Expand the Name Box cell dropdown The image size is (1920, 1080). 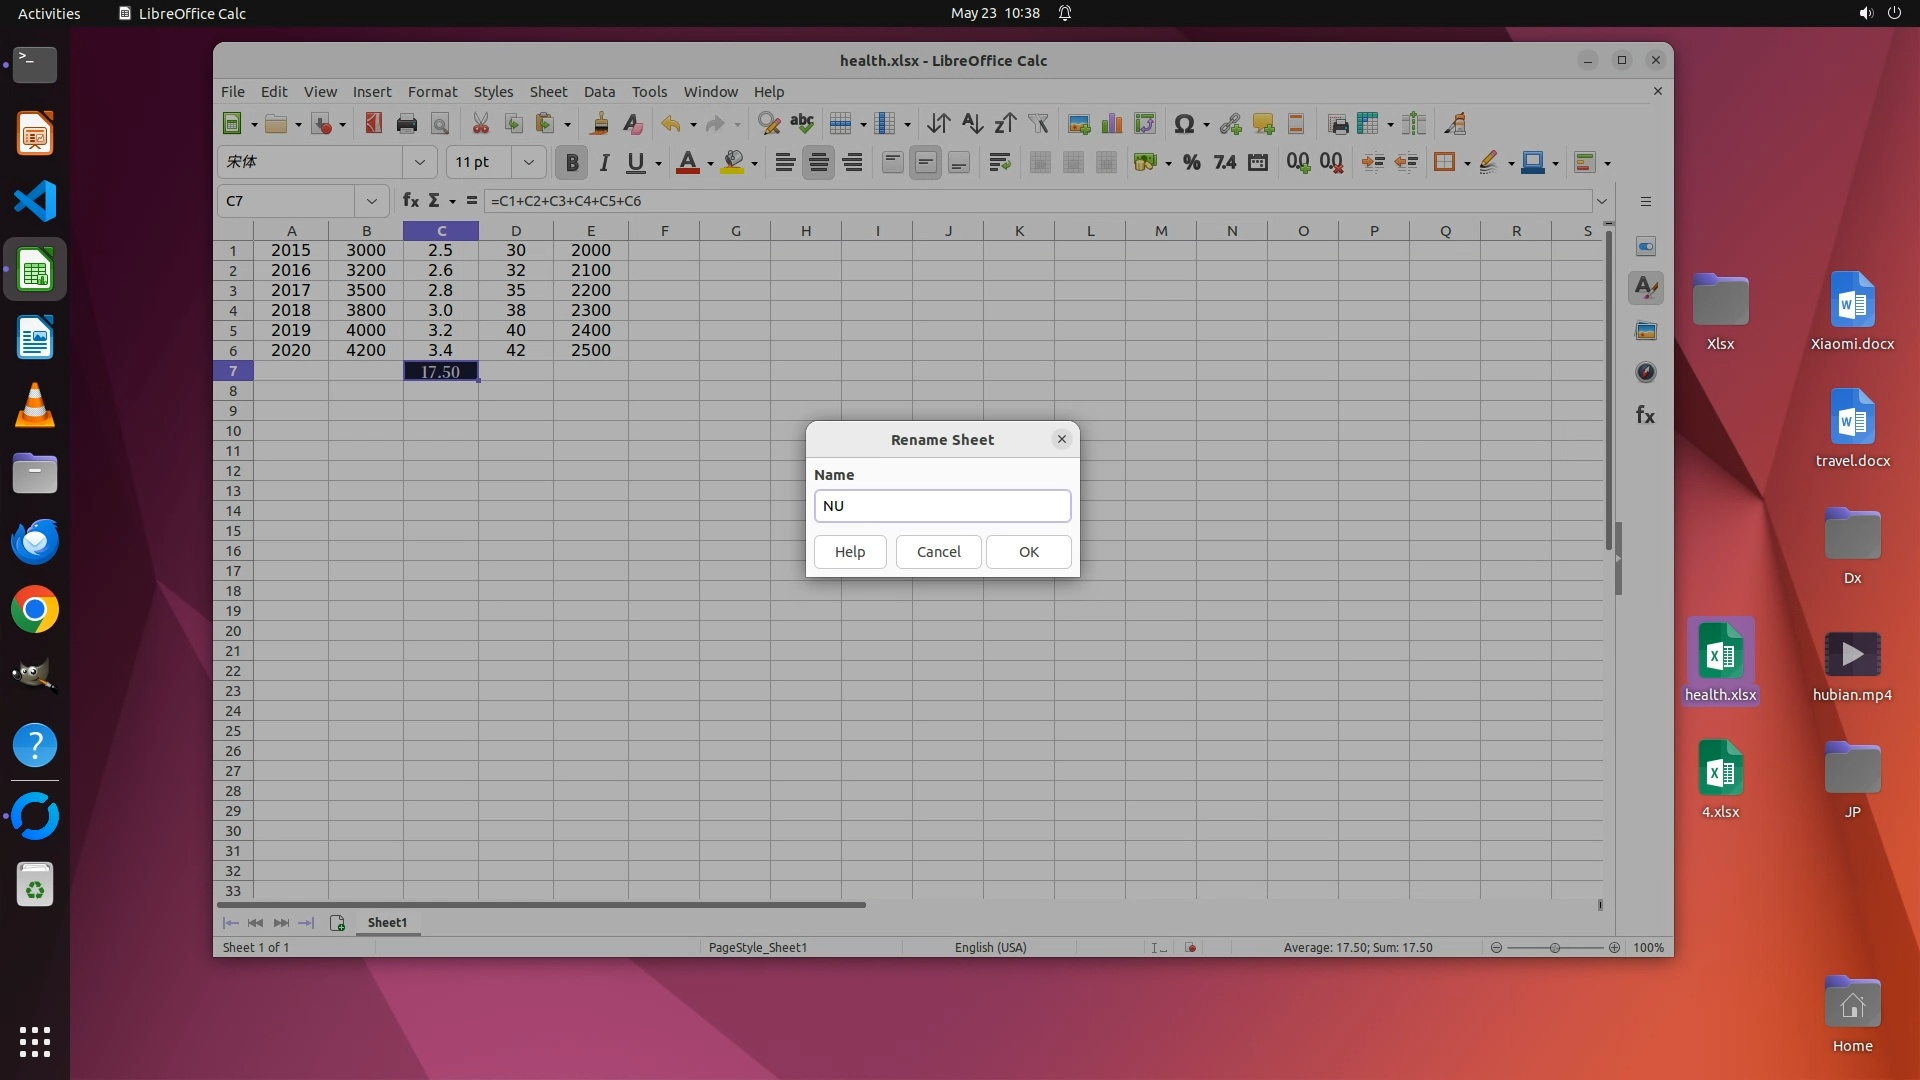(371, 200)
